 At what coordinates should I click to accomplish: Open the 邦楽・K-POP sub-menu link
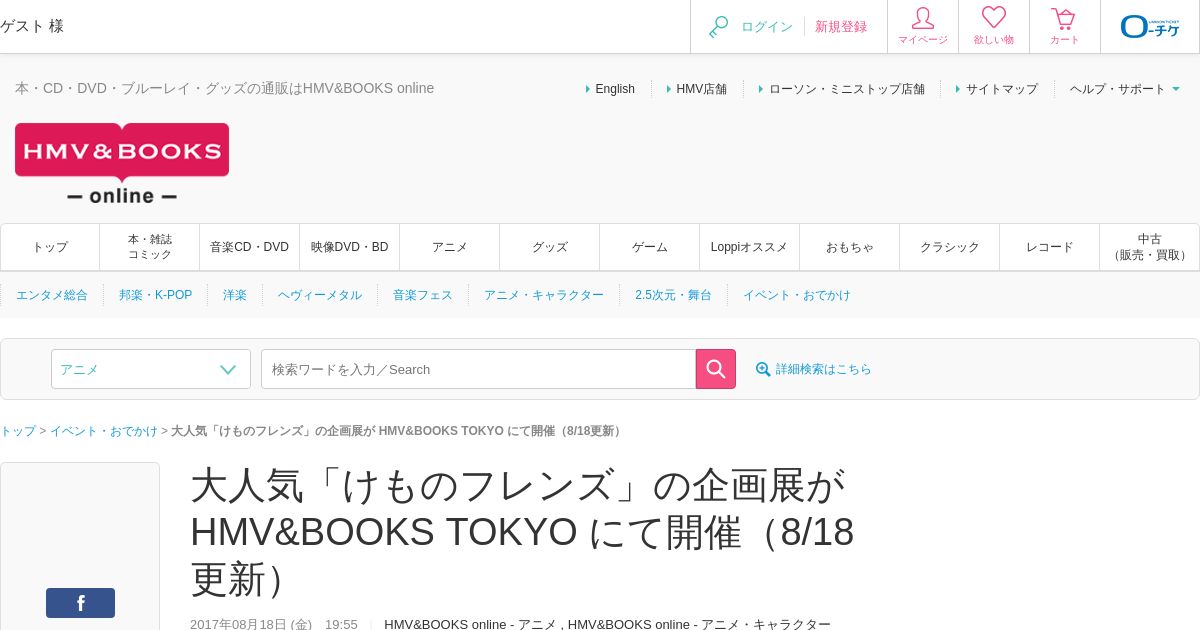coord(155,295)
